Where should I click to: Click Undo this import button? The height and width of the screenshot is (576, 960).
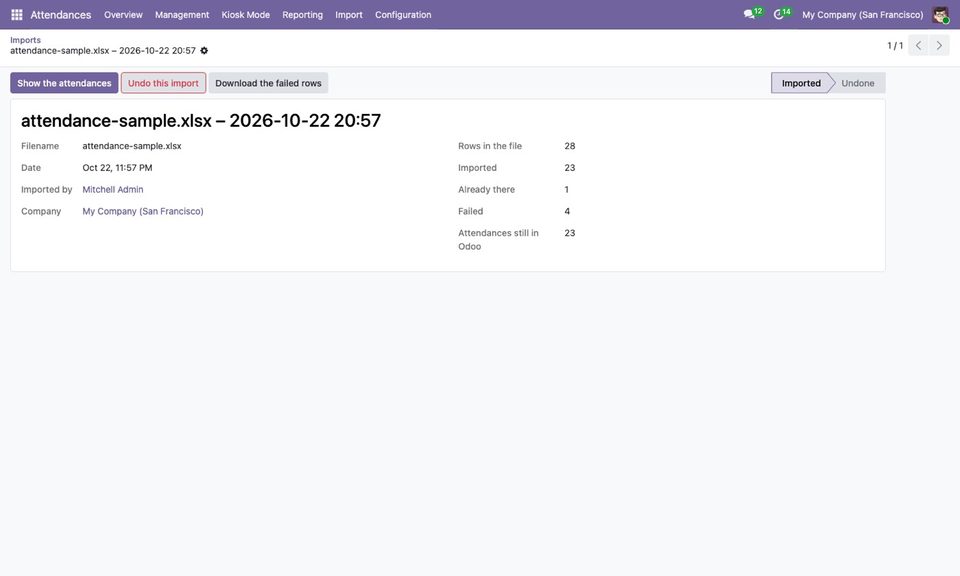163,83
